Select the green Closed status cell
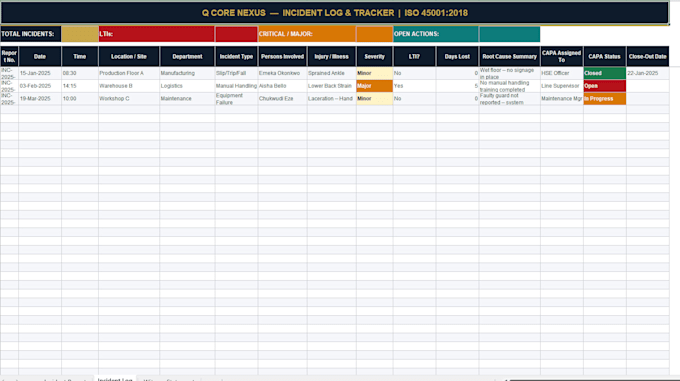This screenshot has width=680, height=381. point(605,73)
